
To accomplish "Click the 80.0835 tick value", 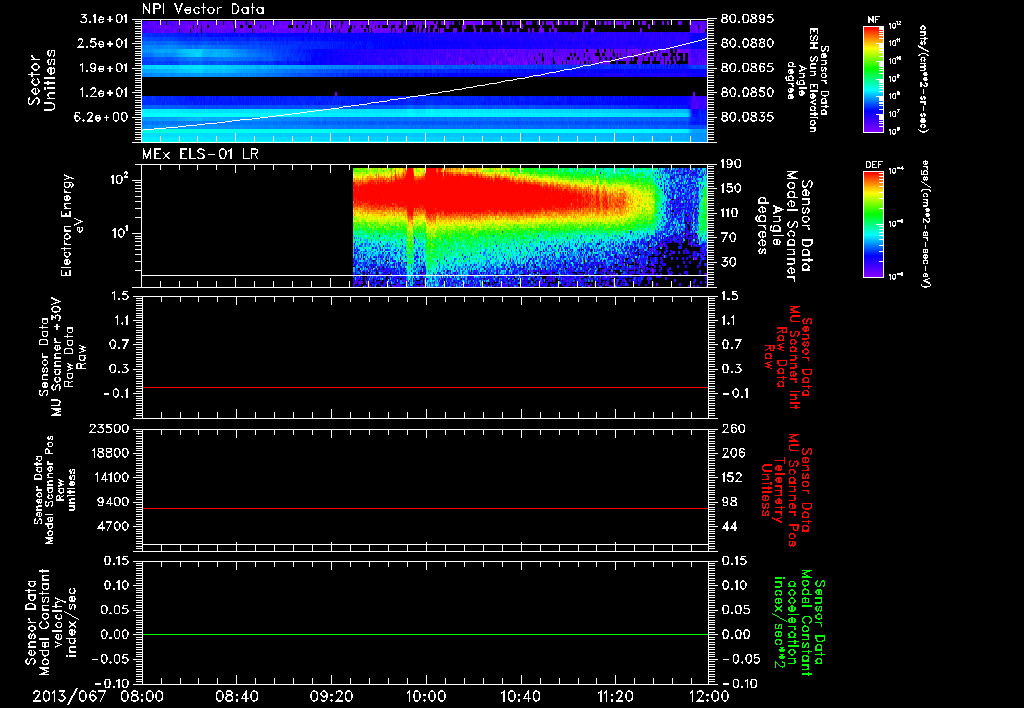I will tap(747, 117).
